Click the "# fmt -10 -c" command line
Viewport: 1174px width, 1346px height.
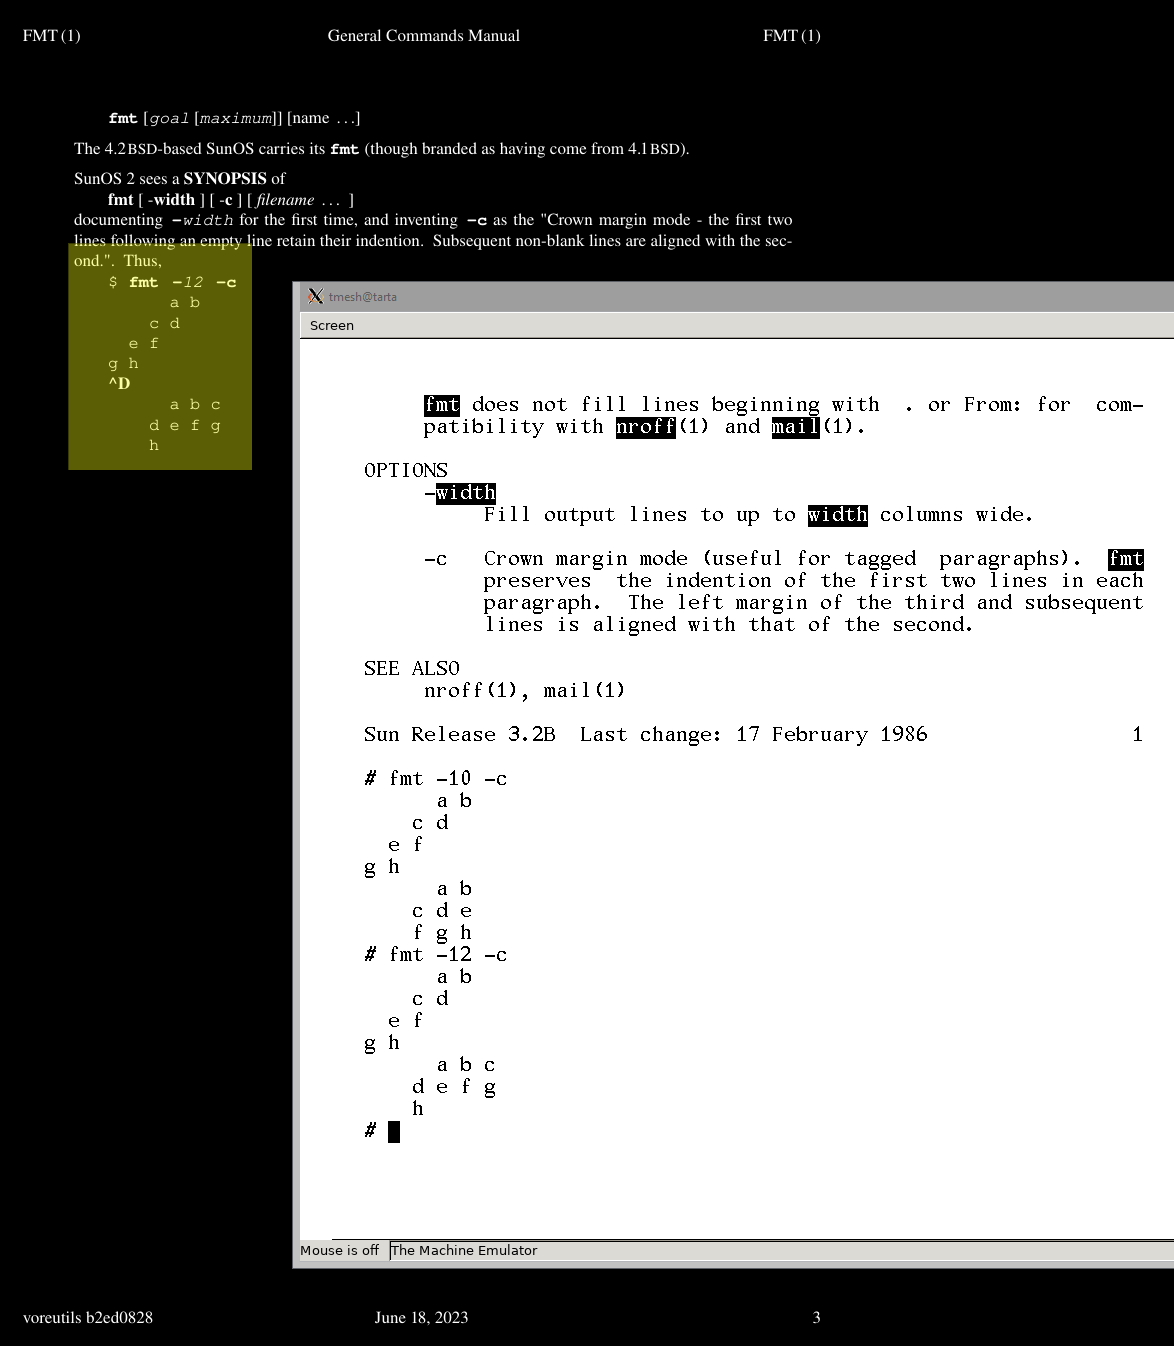point(436,779)
